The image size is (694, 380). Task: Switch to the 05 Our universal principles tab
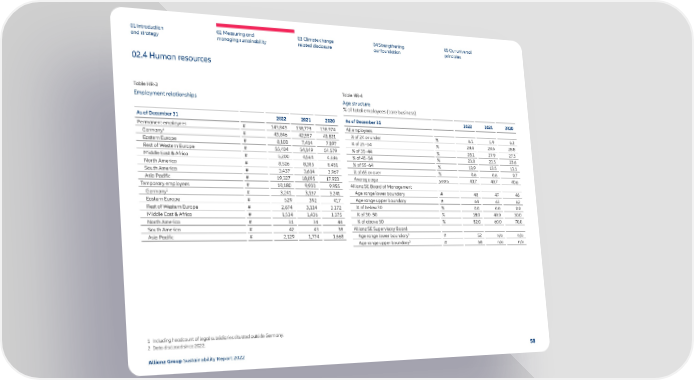click(458, 54)
